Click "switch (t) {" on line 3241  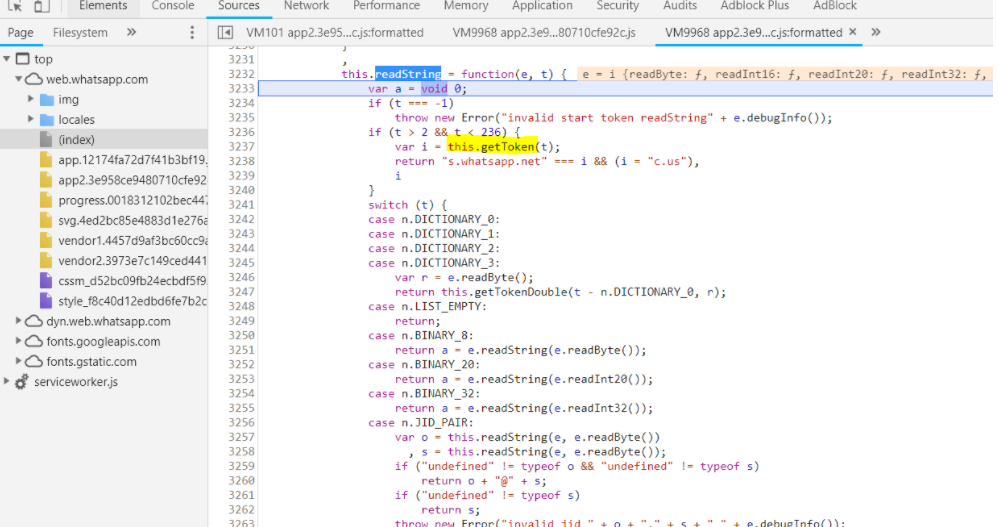[407, 205]
